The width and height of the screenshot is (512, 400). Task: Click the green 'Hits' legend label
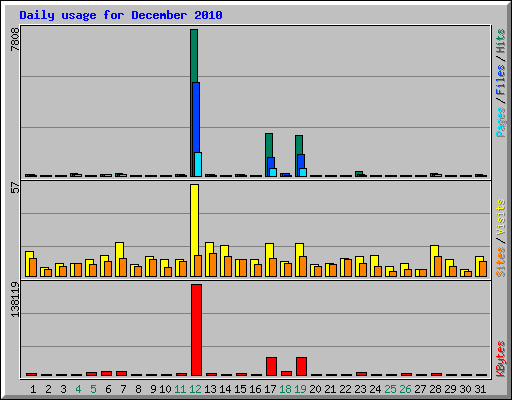click(x=500, y=41)
